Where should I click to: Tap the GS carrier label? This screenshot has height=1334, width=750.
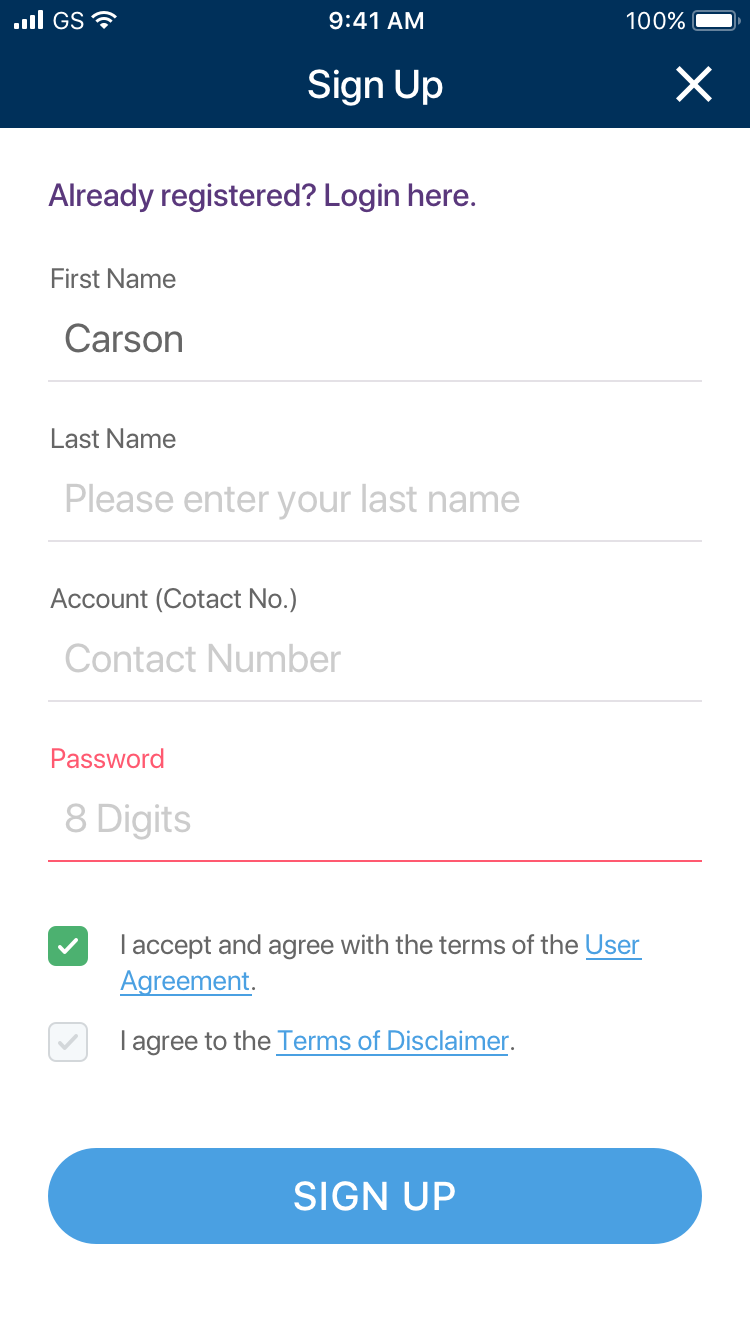click(68, 20)
